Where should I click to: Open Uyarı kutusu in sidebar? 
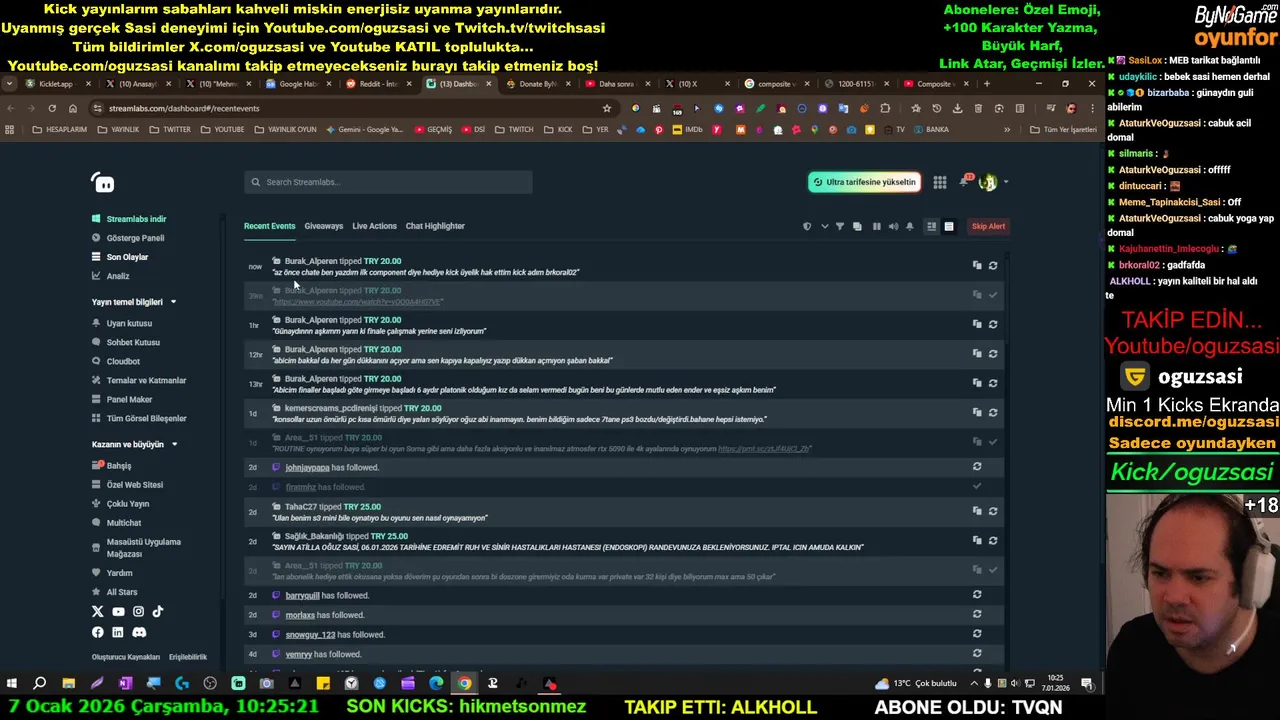[122, 324]
